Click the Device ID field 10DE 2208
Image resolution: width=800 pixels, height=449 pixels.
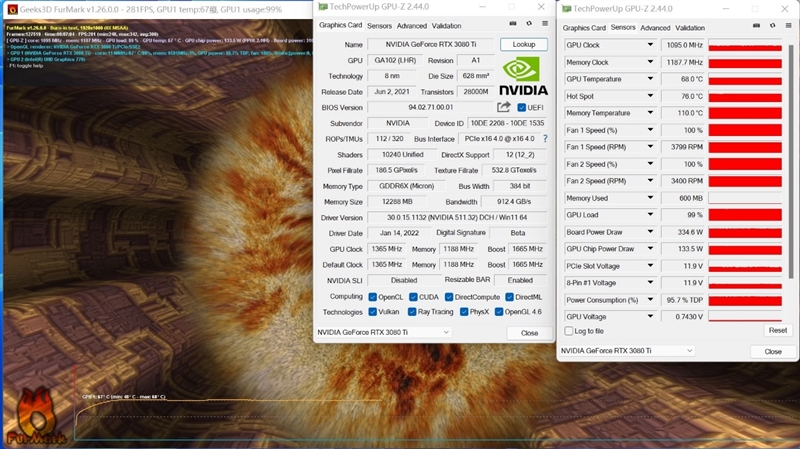point(507,123)
